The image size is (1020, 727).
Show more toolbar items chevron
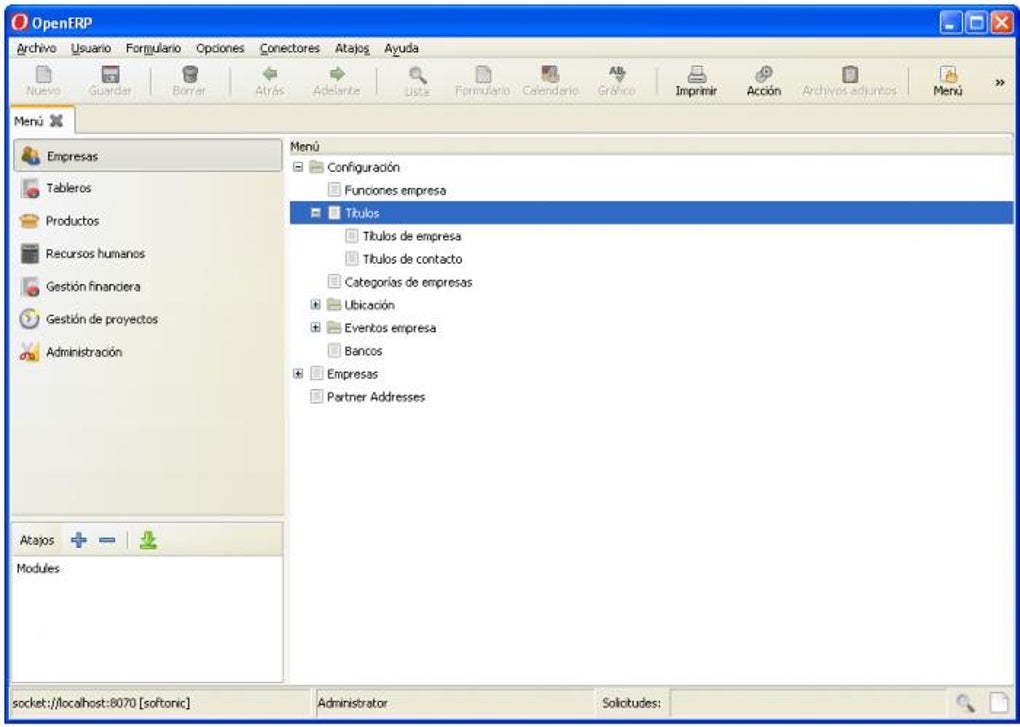pyautogui.click(x=1000, y=82)
